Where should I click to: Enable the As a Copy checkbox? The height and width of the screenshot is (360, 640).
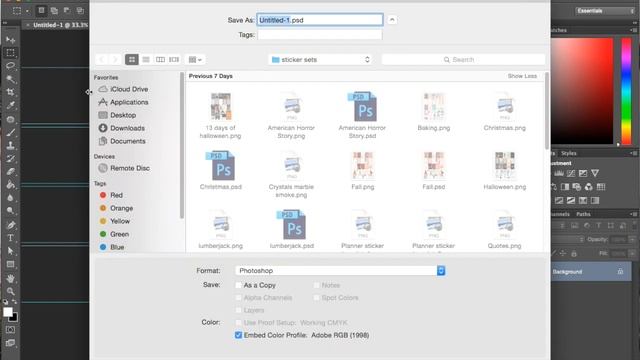(238, 285)
